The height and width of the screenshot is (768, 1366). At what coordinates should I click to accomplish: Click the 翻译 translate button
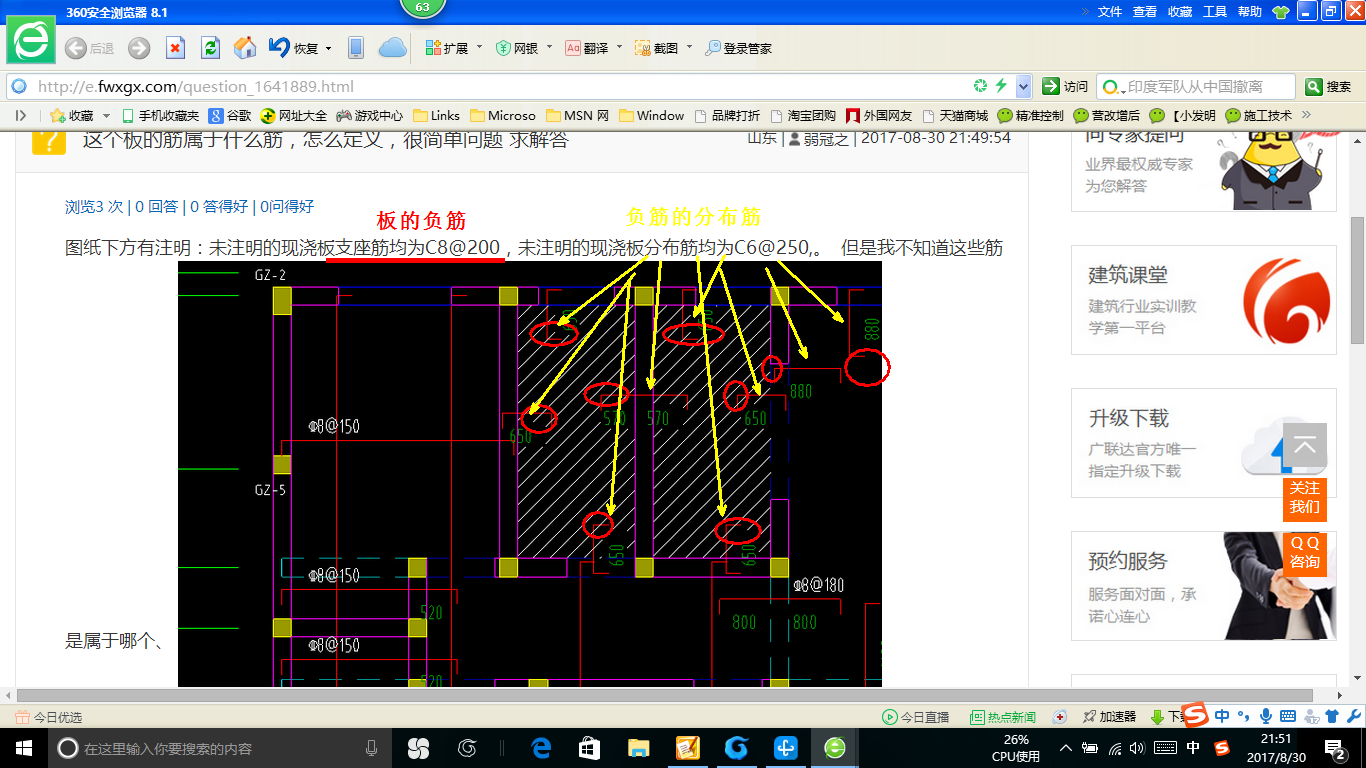(x=587, y=48)
